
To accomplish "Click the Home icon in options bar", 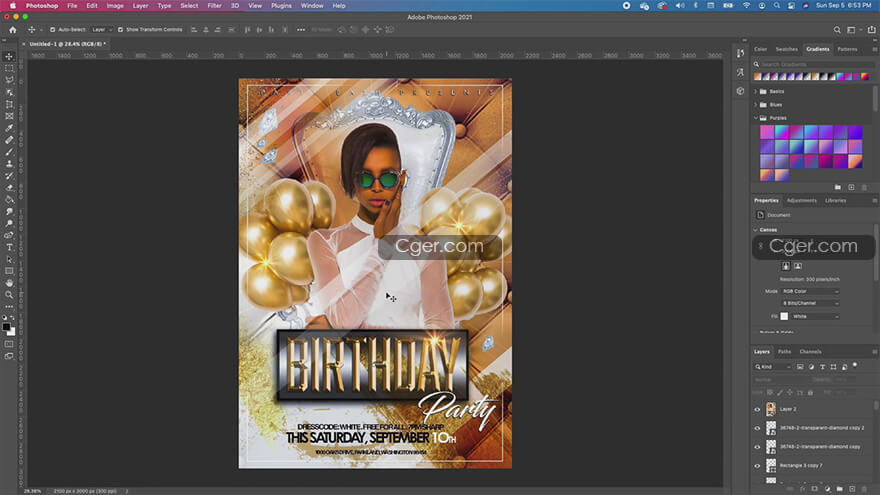I will pos(12,29).
